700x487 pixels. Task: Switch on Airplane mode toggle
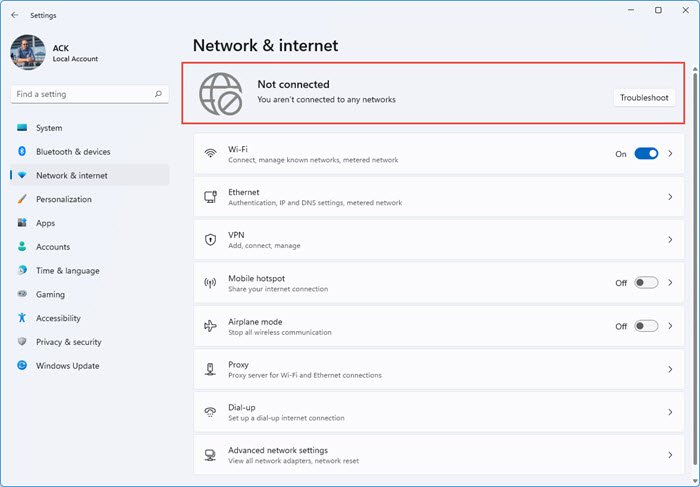pyautogui.click(x=646, y=326)
